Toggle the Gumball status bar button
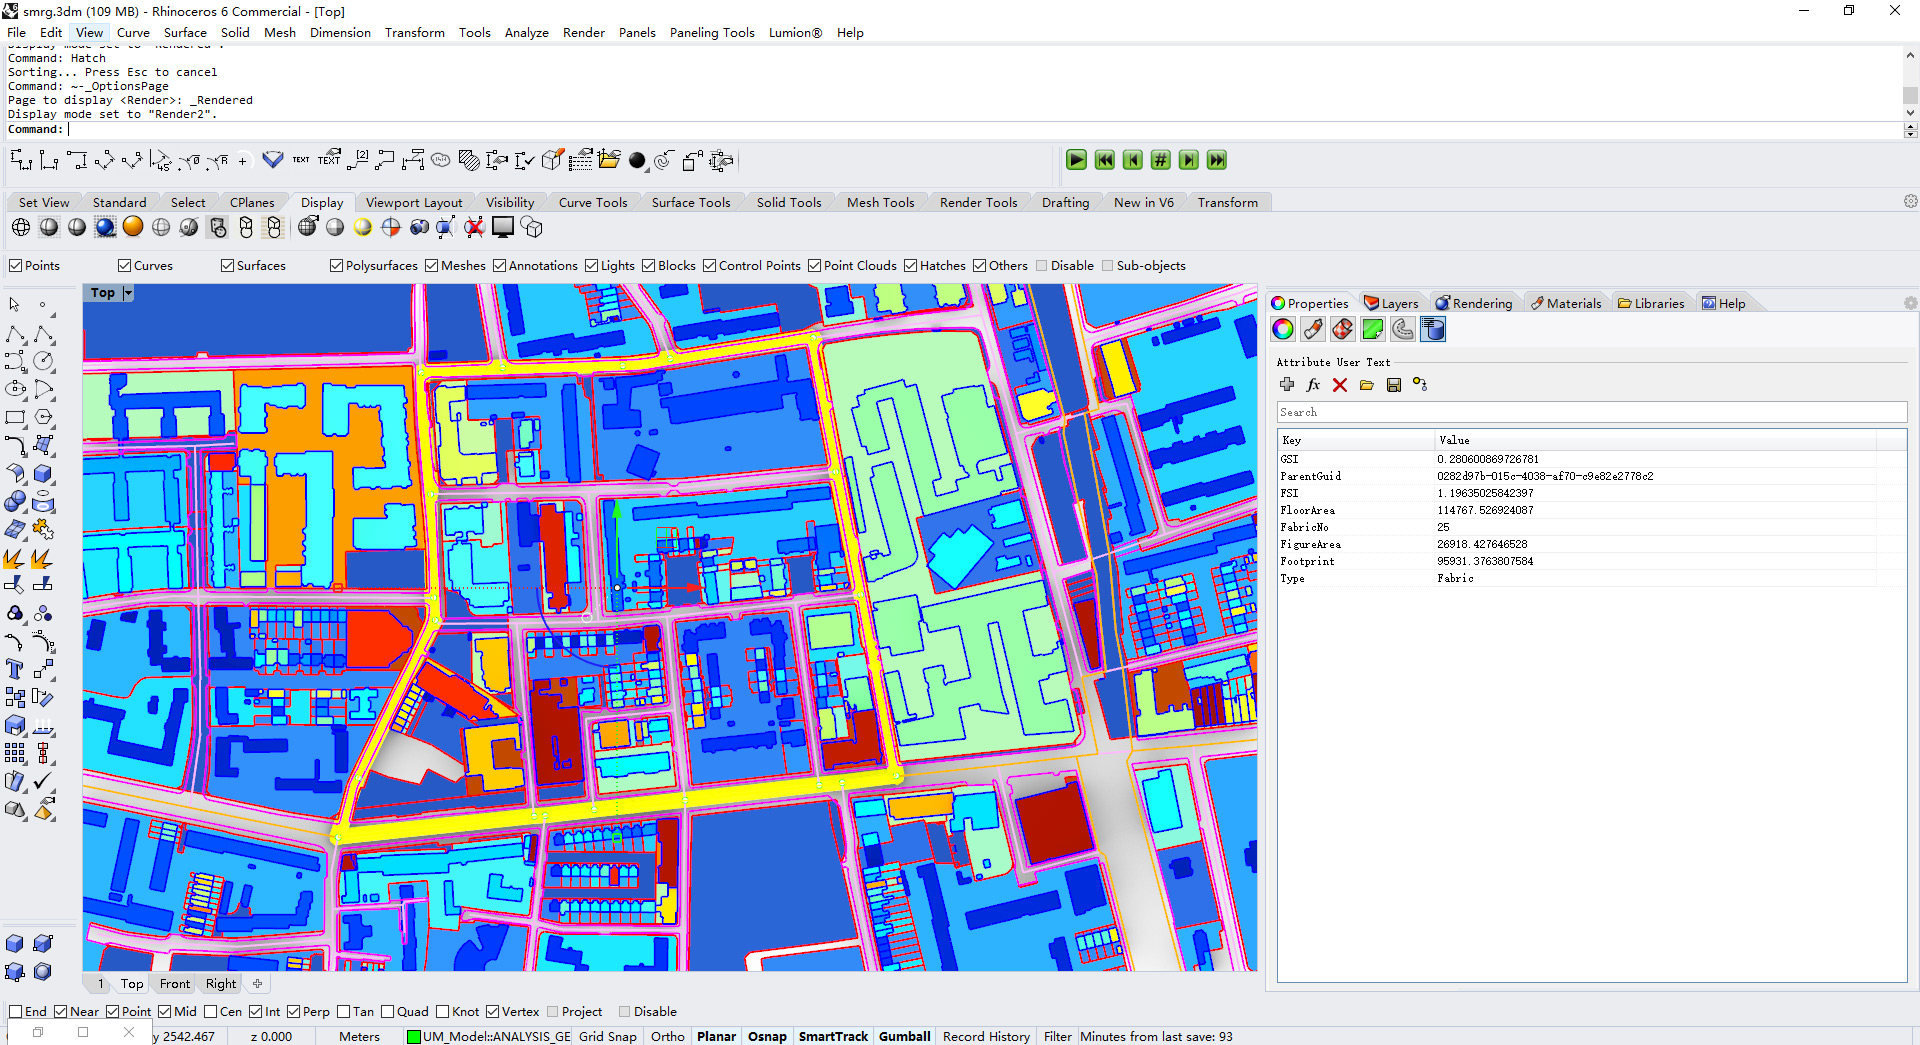This screenshot has width=1920, height=1045. (x=904, y=1037)
